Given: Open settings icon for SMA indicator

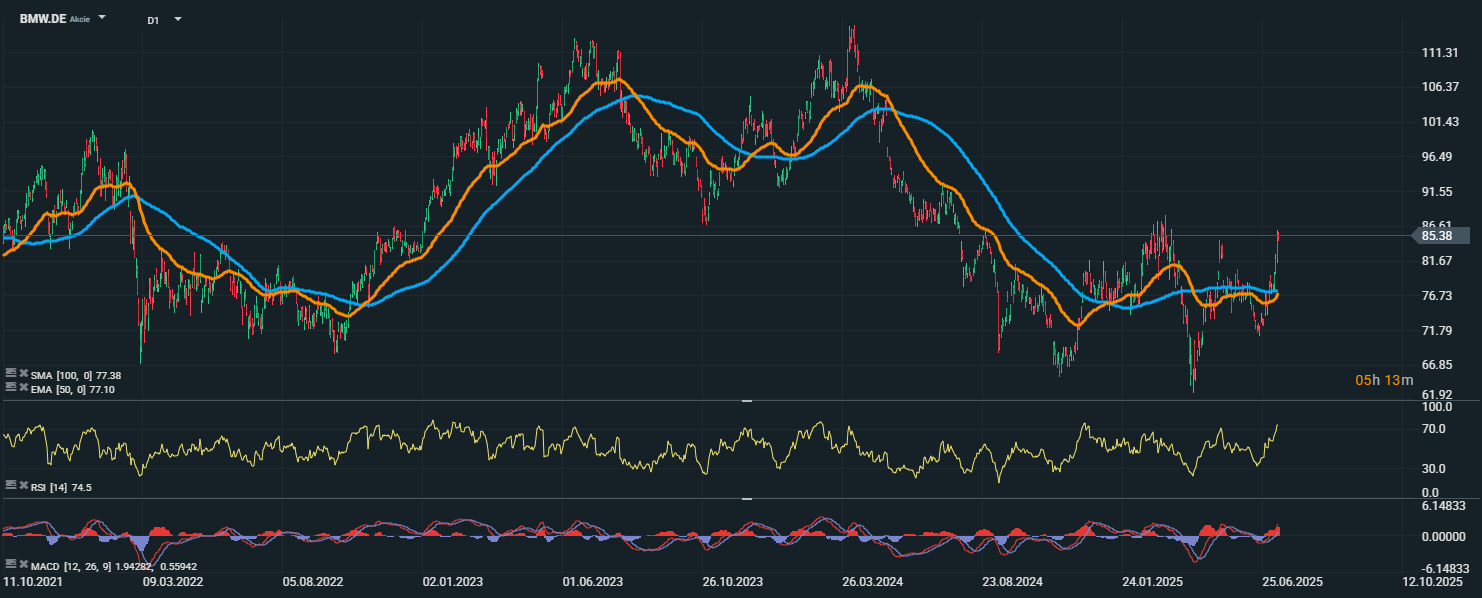Looking at the screenshot, I should (10, 373).
